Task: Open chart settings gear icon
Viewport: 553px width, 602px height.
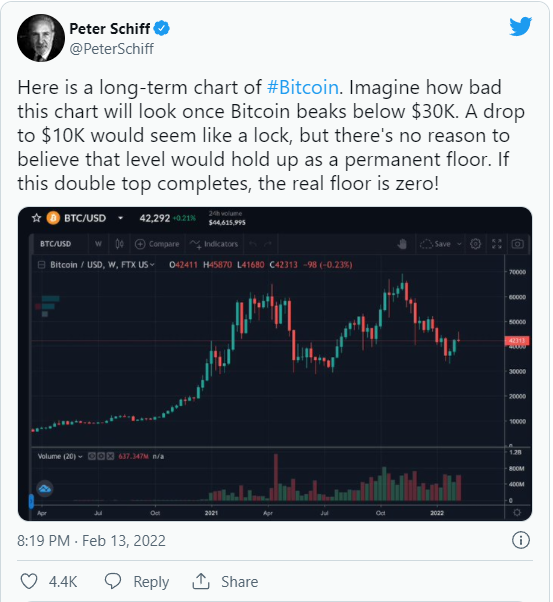Action: 475,244
